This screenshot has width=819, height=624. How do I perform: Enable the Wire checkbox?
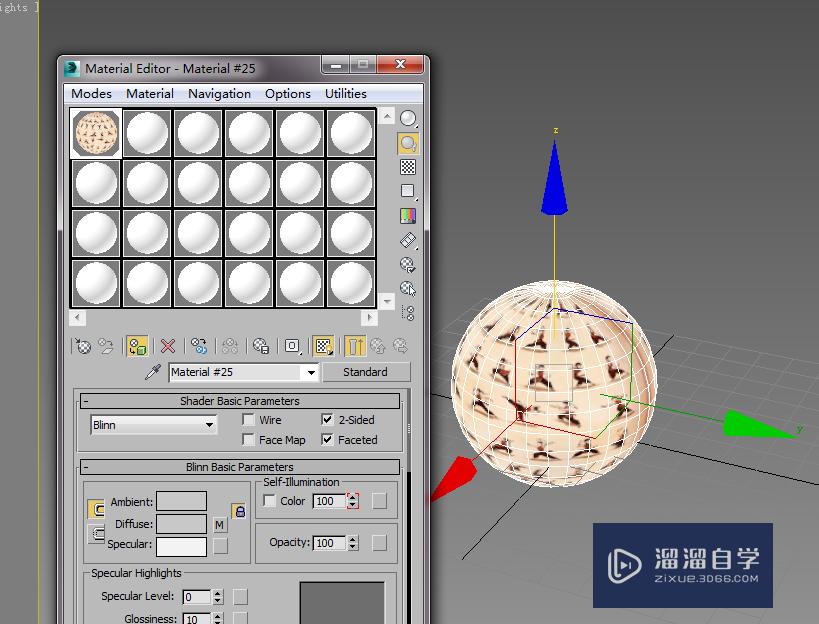247,420
